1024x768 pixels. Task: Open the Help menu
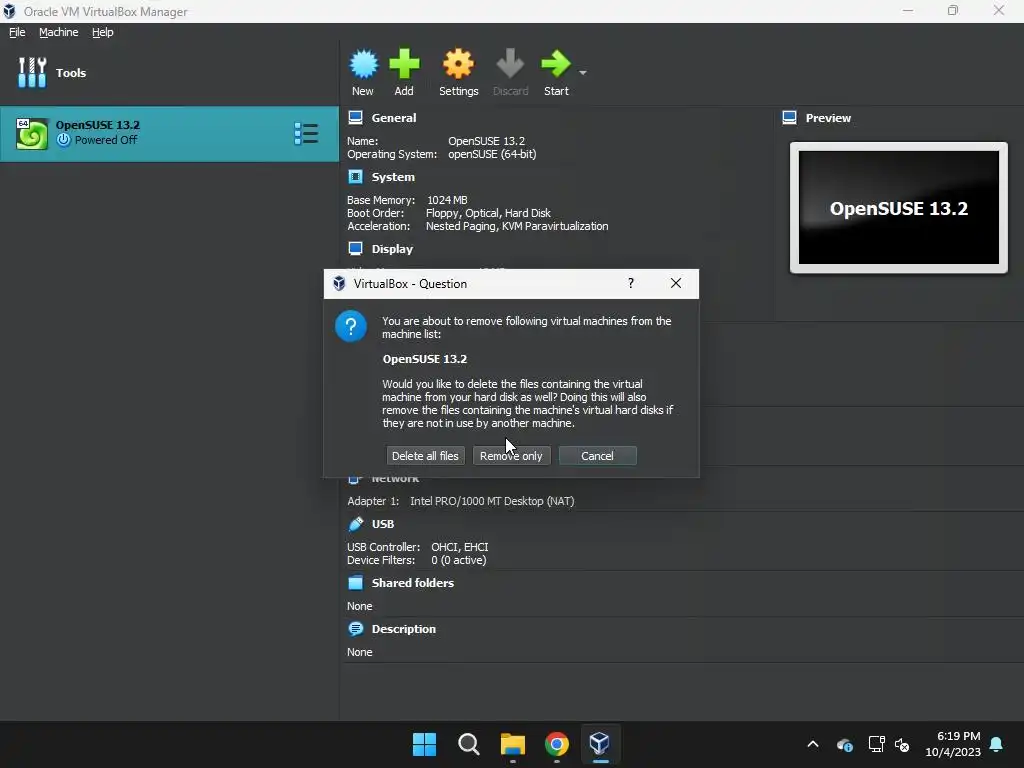click(103, 32)
